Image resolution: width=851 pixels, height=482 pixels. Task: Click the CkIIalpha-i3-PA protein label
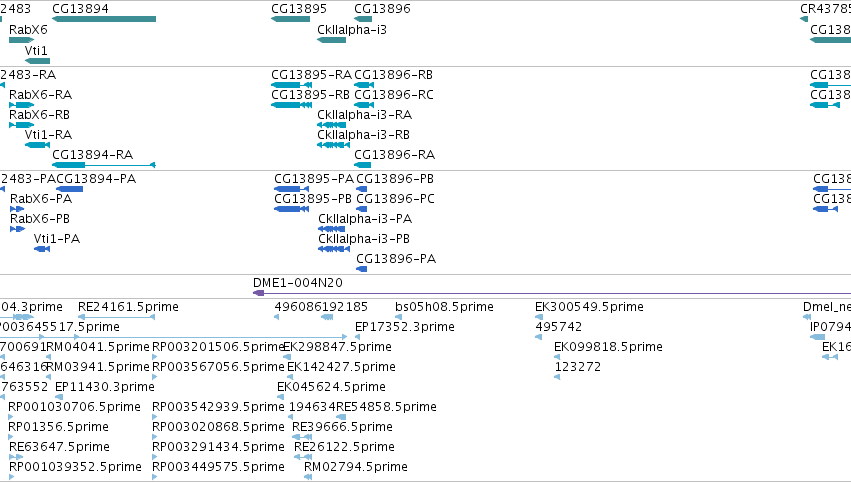[x=365, y=219]
